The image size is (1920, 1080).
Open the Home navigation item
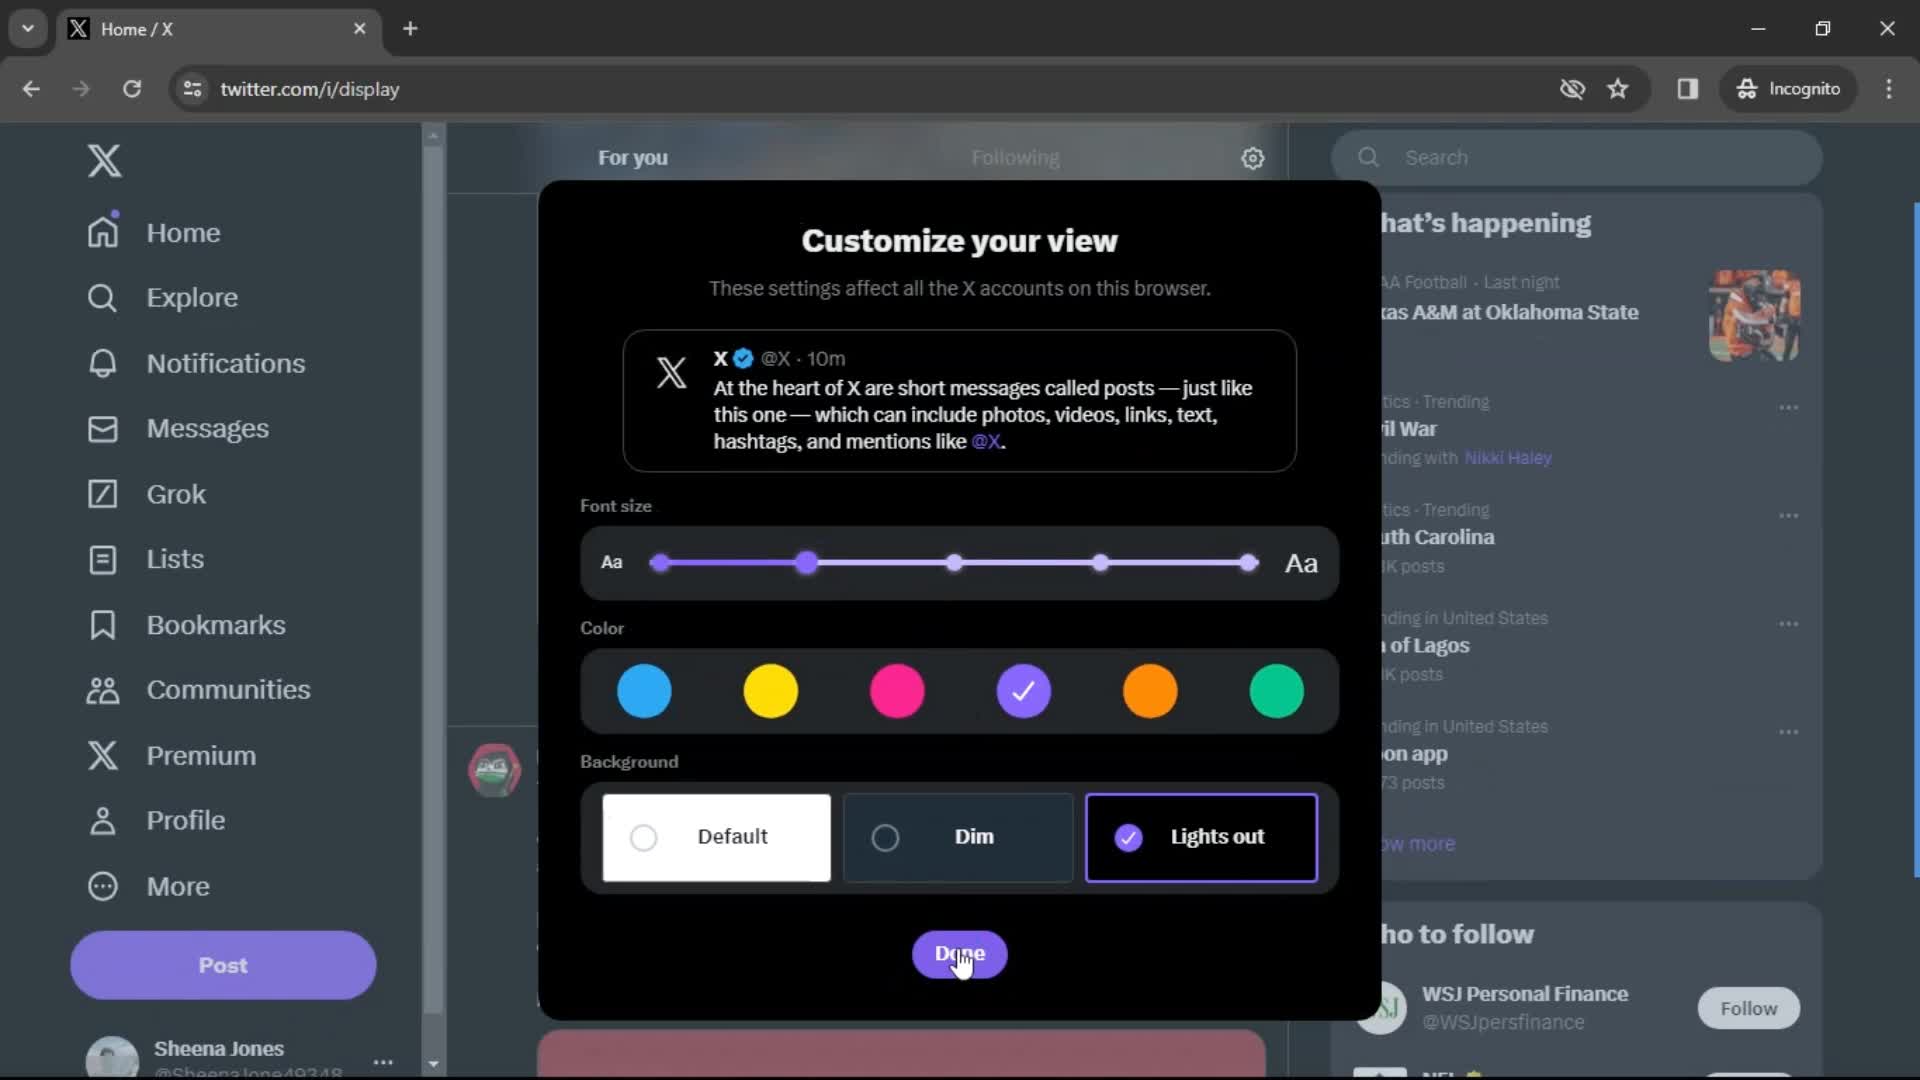point(183,232)
